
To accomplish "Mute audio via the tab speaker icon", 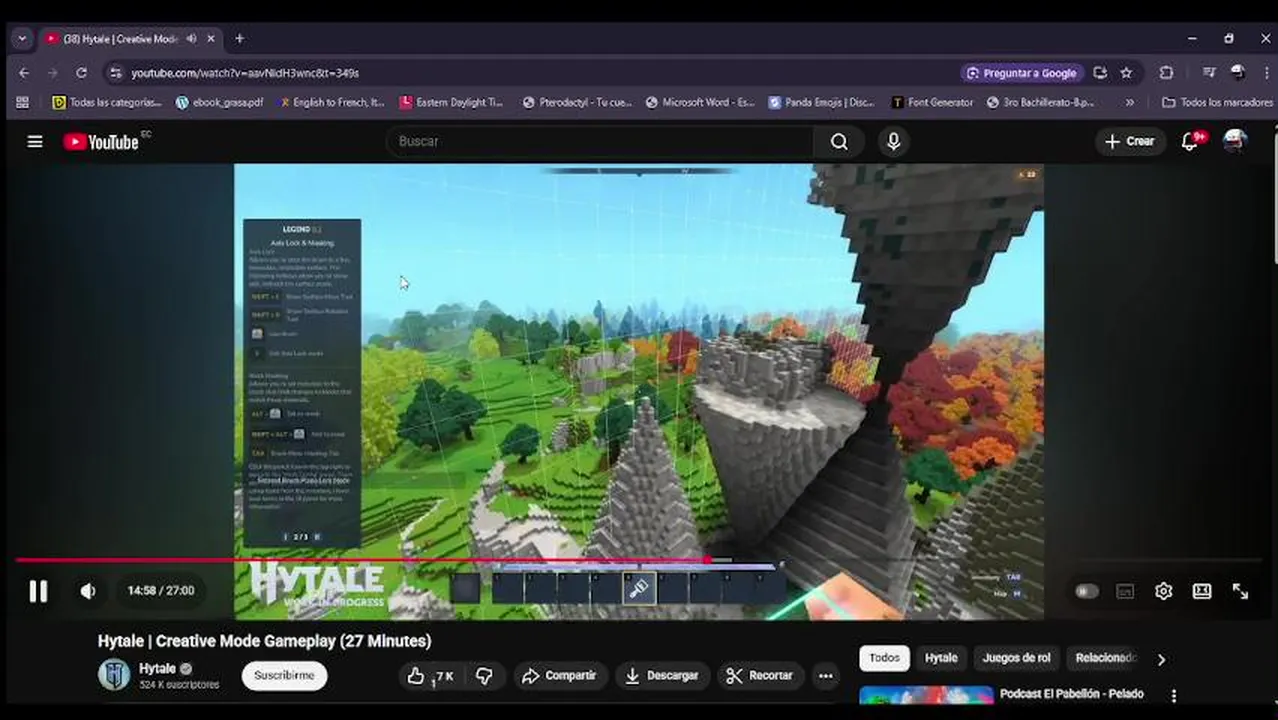I will 191,38.
